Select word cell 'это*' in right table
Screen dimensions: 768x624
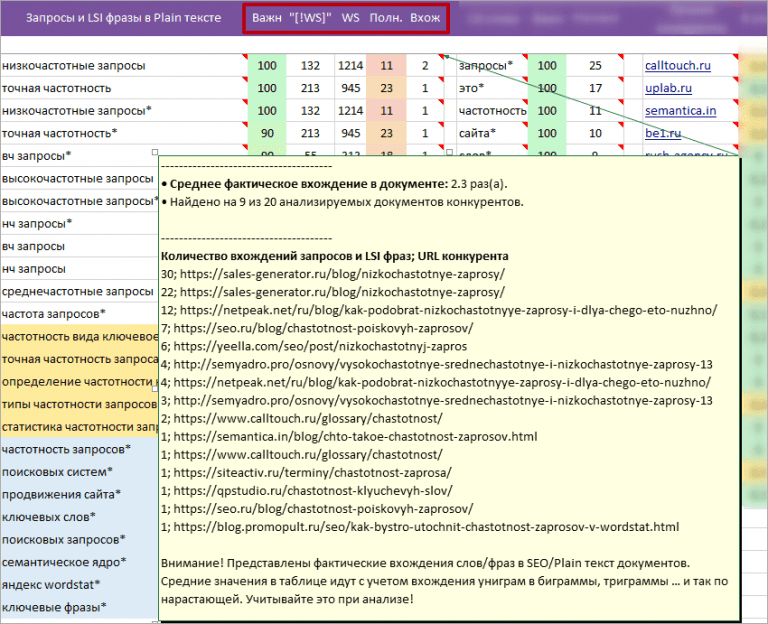click(492, 88)
